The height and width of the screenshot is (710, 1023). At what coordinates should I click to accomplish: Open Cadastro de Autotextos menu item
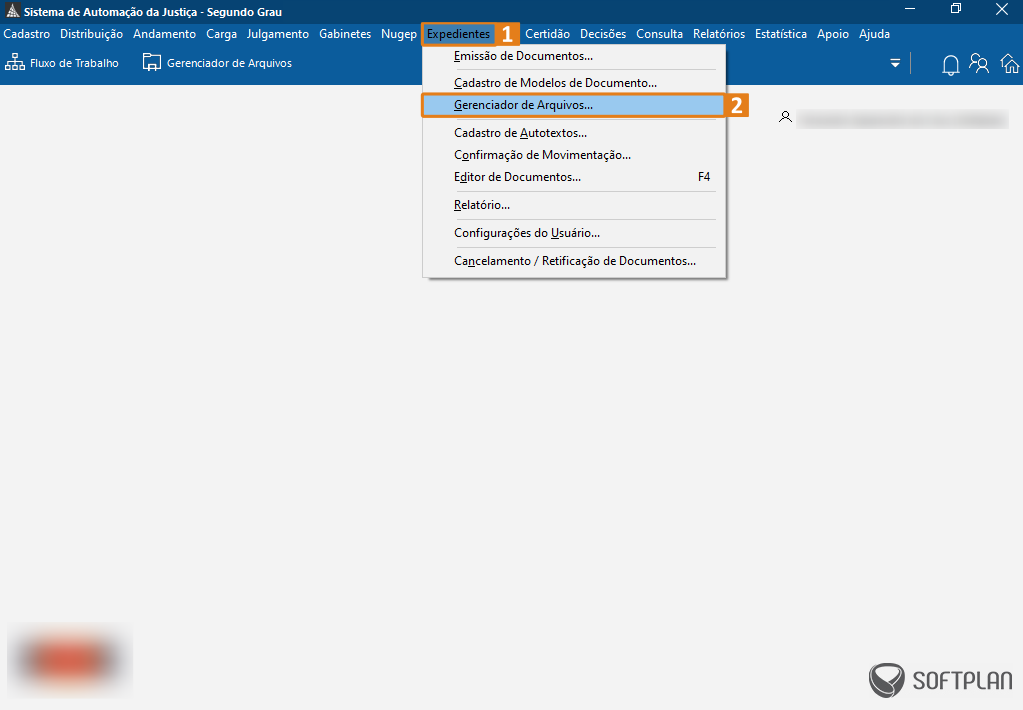[x=520, y=133]
